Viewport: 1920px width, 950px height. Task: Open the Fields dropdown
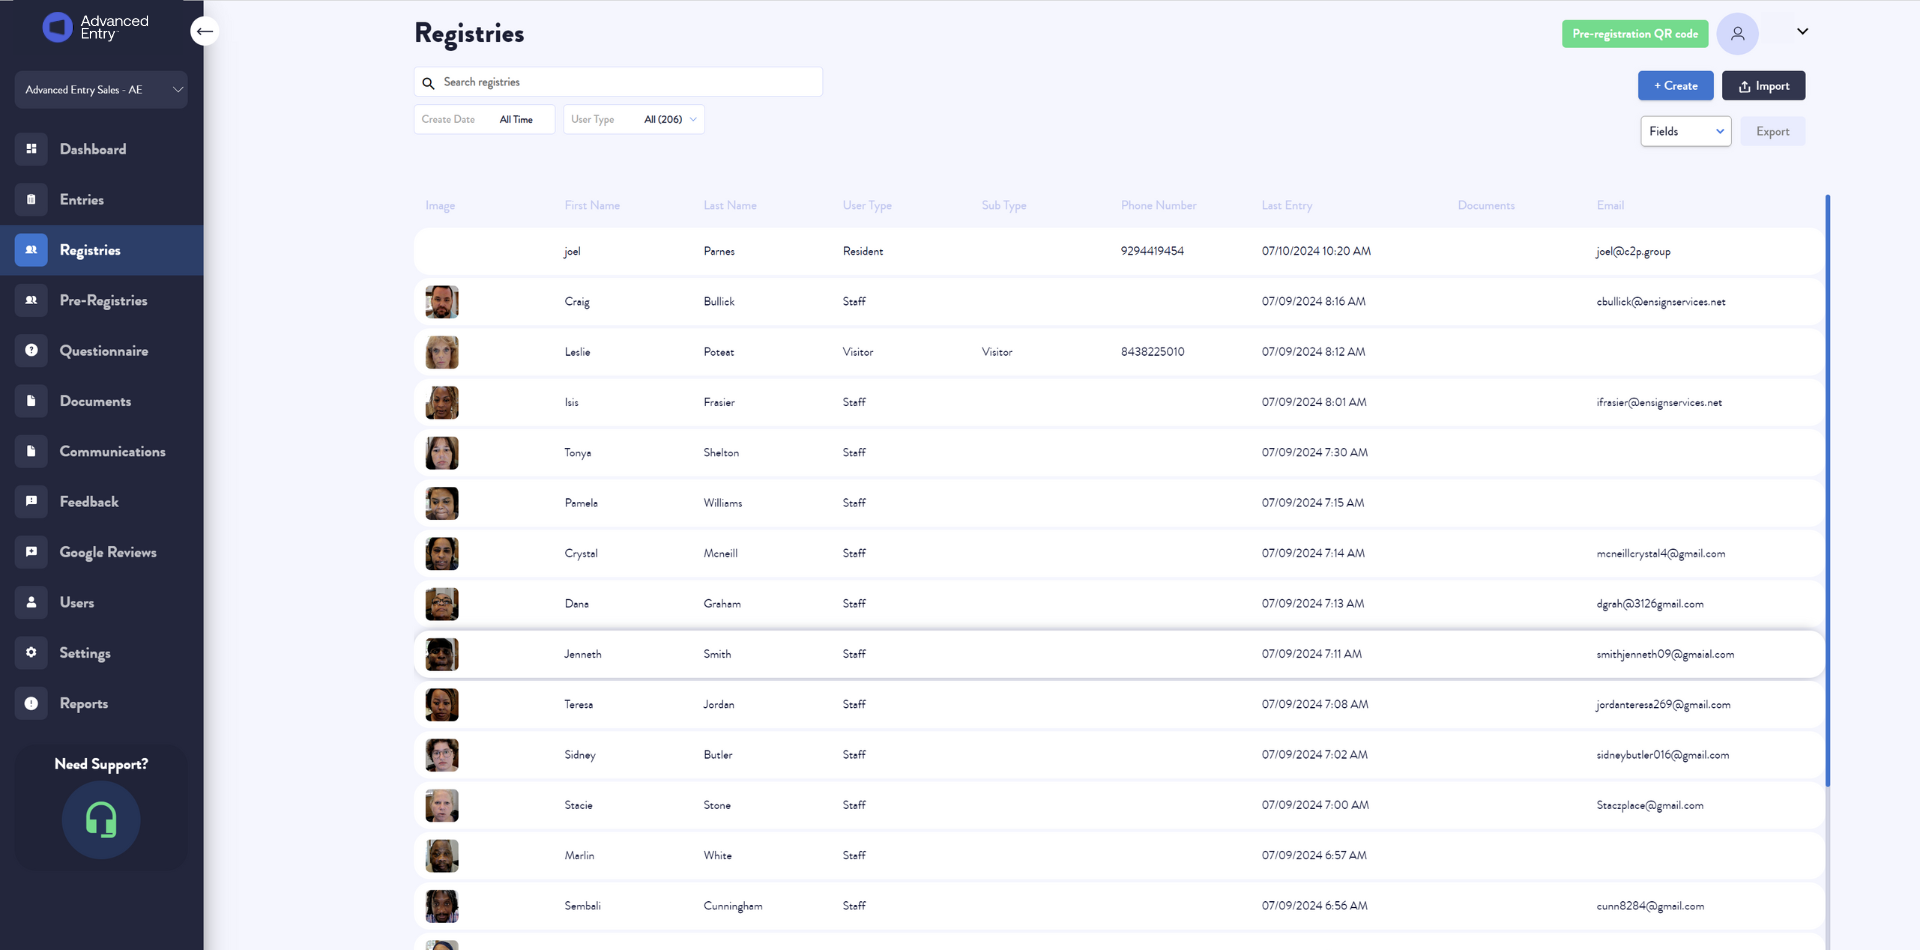coord(1685,131)
